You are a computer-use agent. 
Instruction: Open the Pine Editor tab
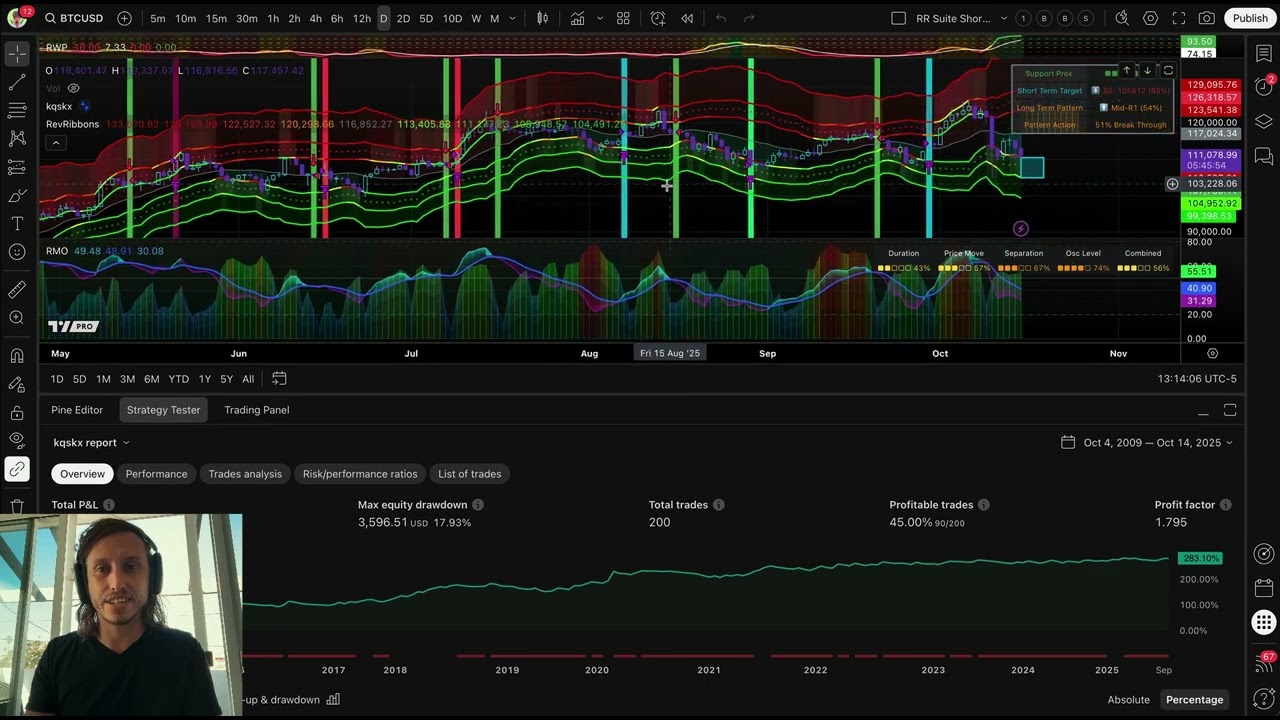point(77,410)
